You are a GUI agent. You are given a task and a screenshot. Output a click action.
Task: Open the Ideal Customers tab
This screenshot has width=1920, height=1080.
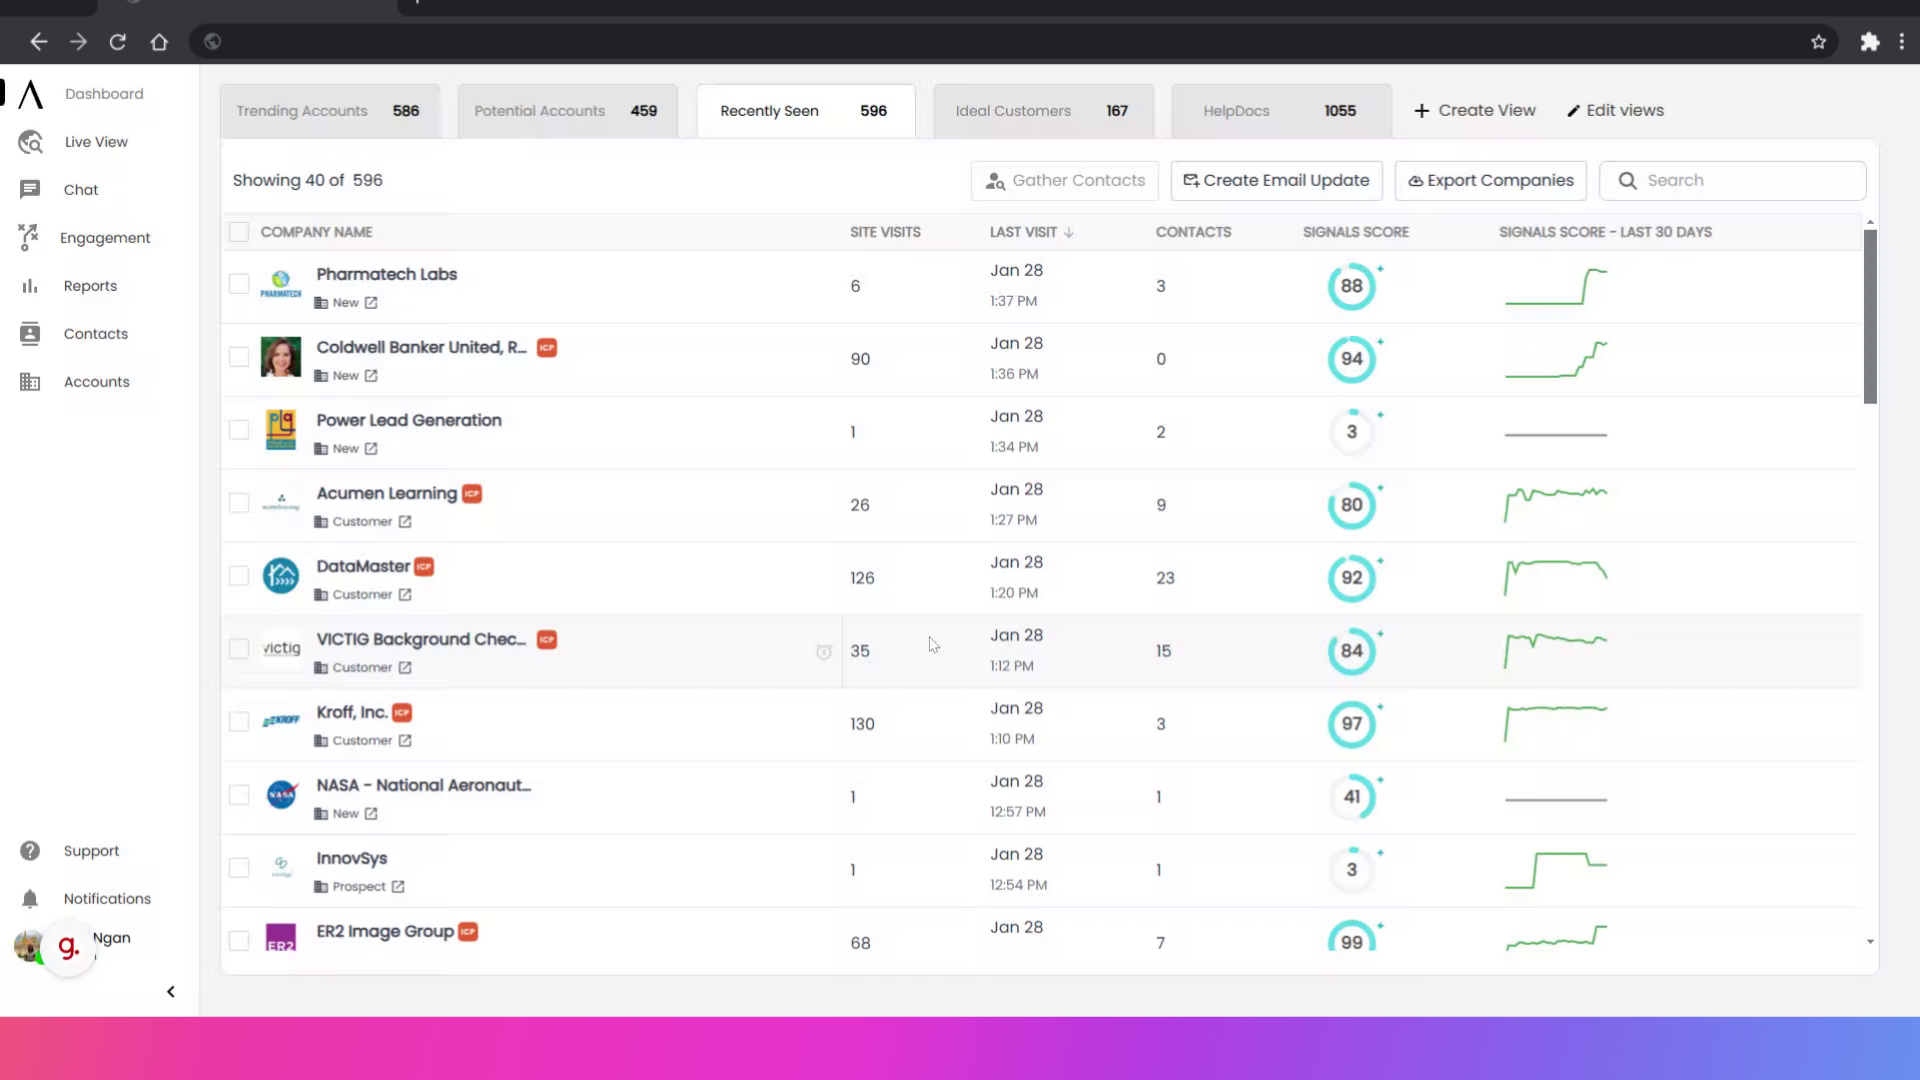pos(1043,111)
